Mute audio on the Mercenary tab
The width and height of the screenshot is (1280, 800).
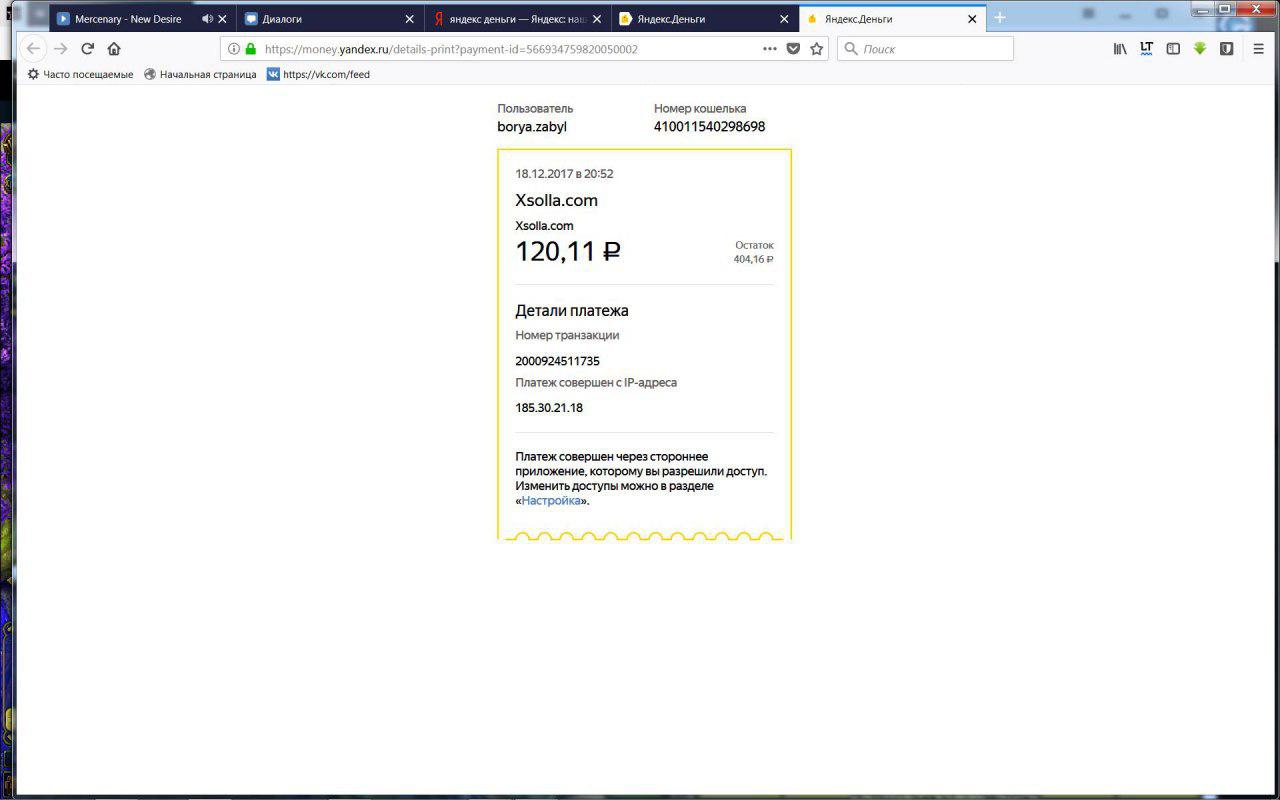[207, 19]
